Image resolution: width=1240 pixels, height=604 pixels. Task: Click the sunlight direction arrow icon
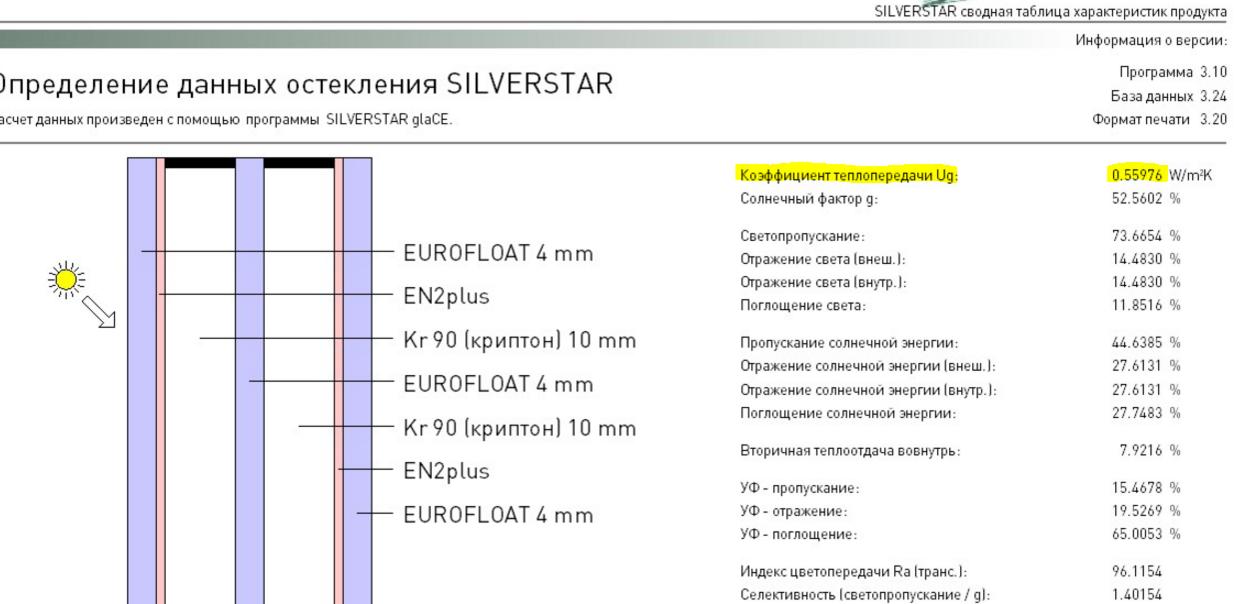point(100,313)
